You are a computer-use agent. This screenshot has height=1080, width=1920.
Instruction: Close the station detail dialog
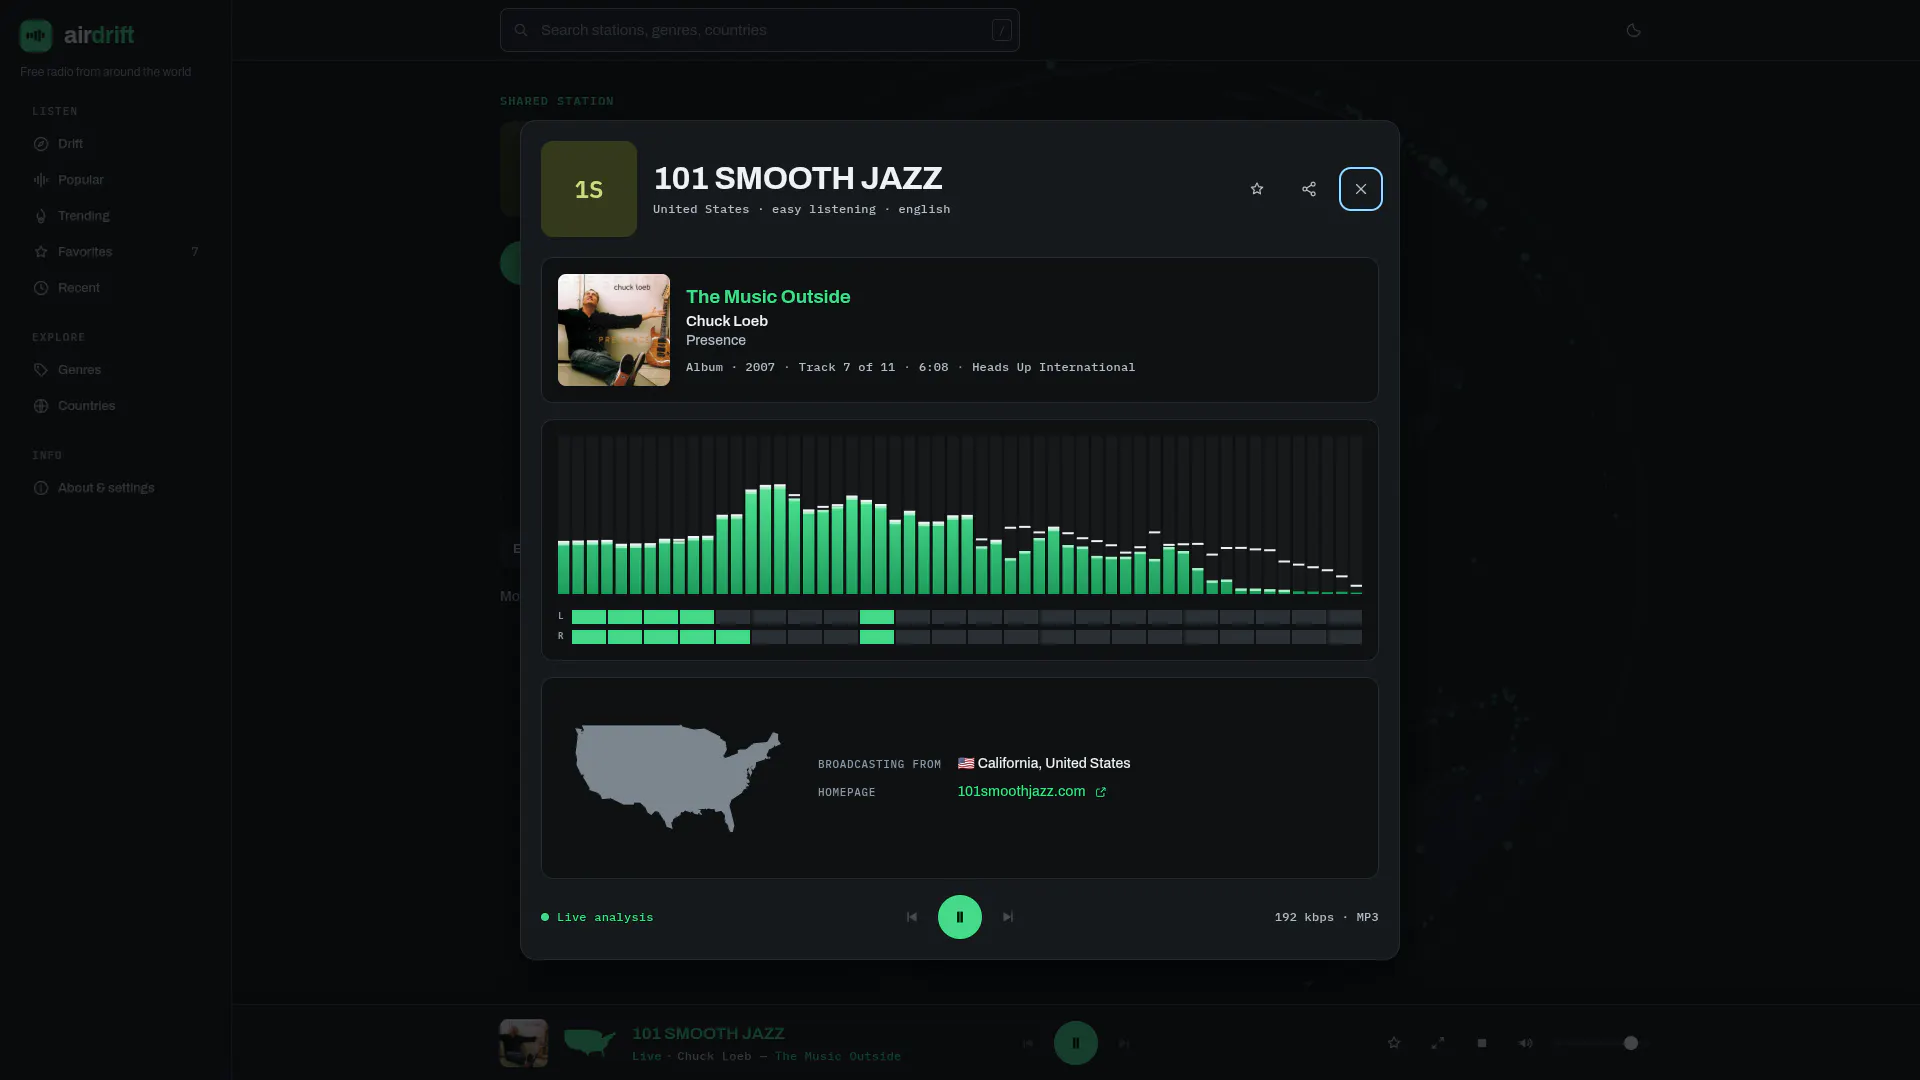[x=1361, y=189]
